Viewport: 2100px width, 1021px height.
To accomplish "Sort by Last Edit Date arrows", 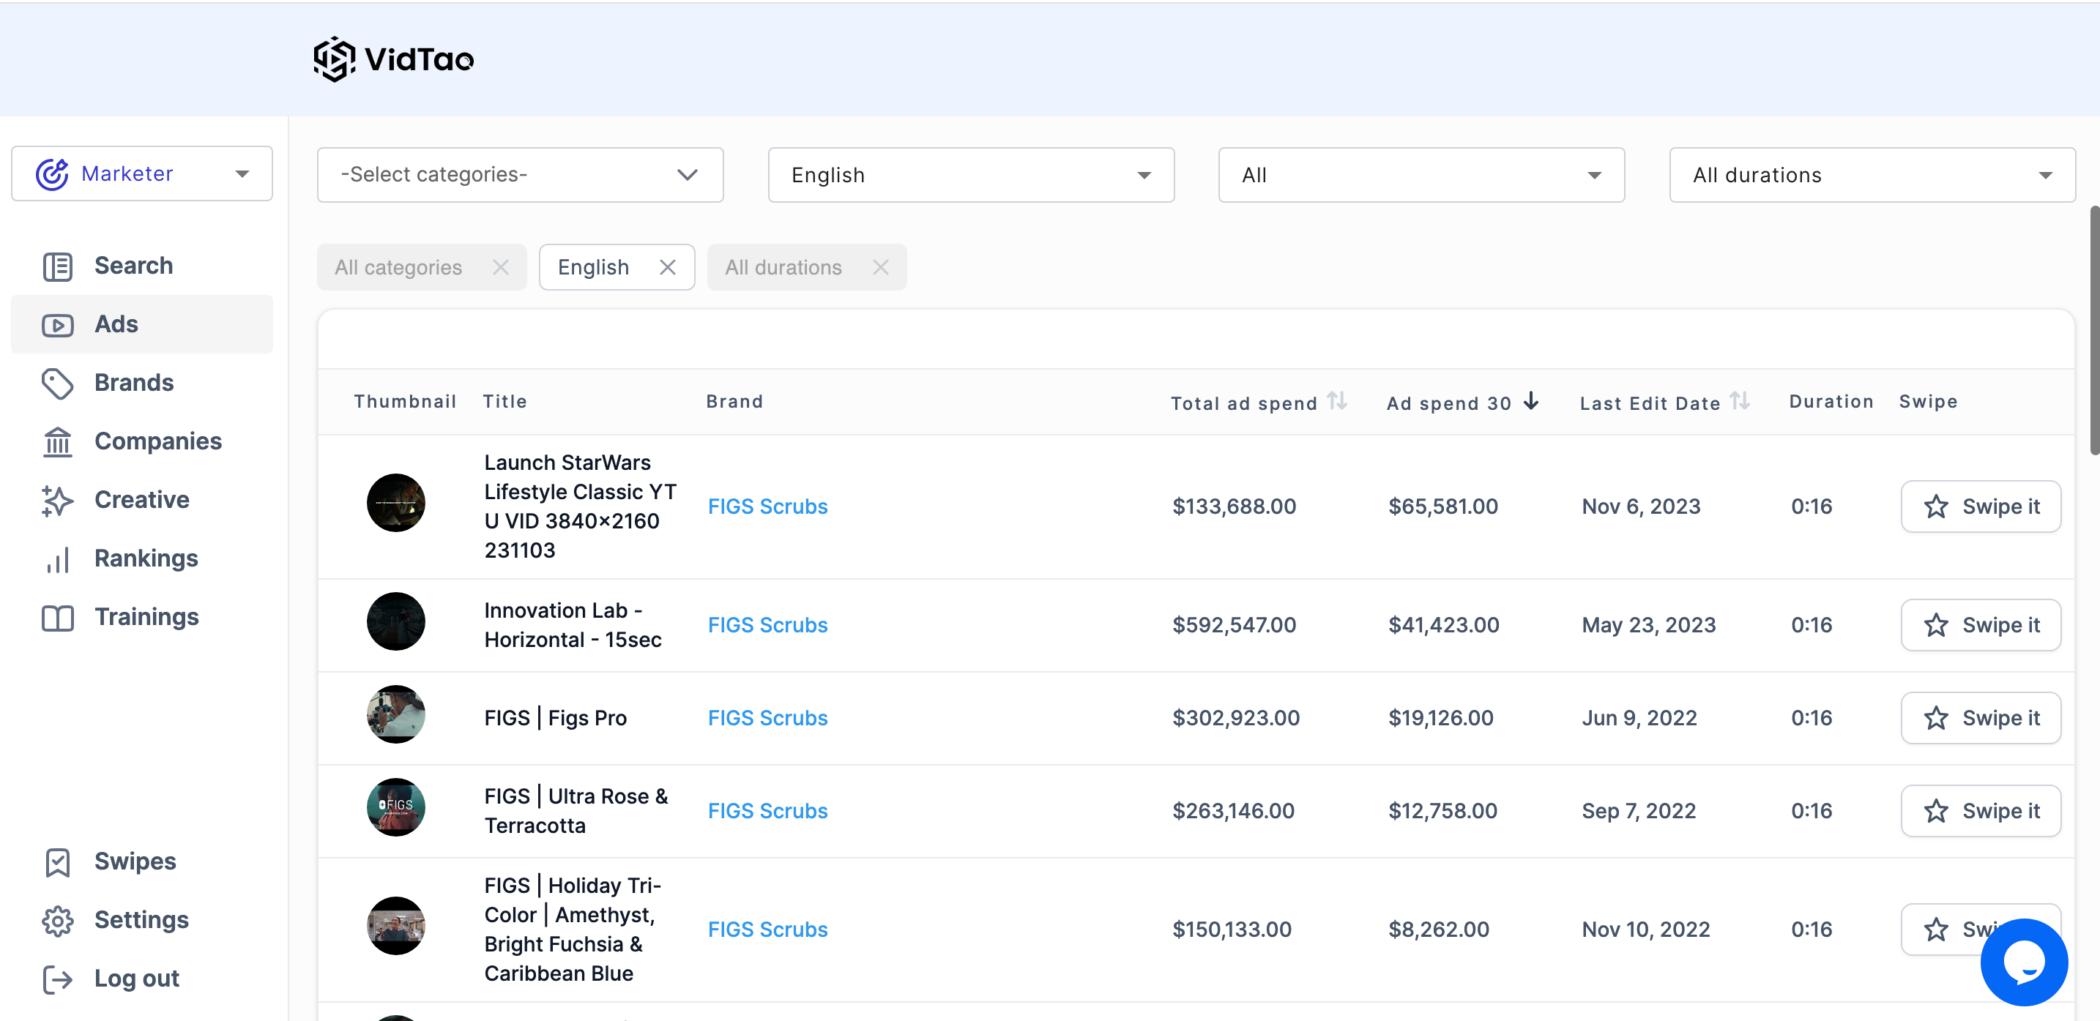I will (1740, 401).
